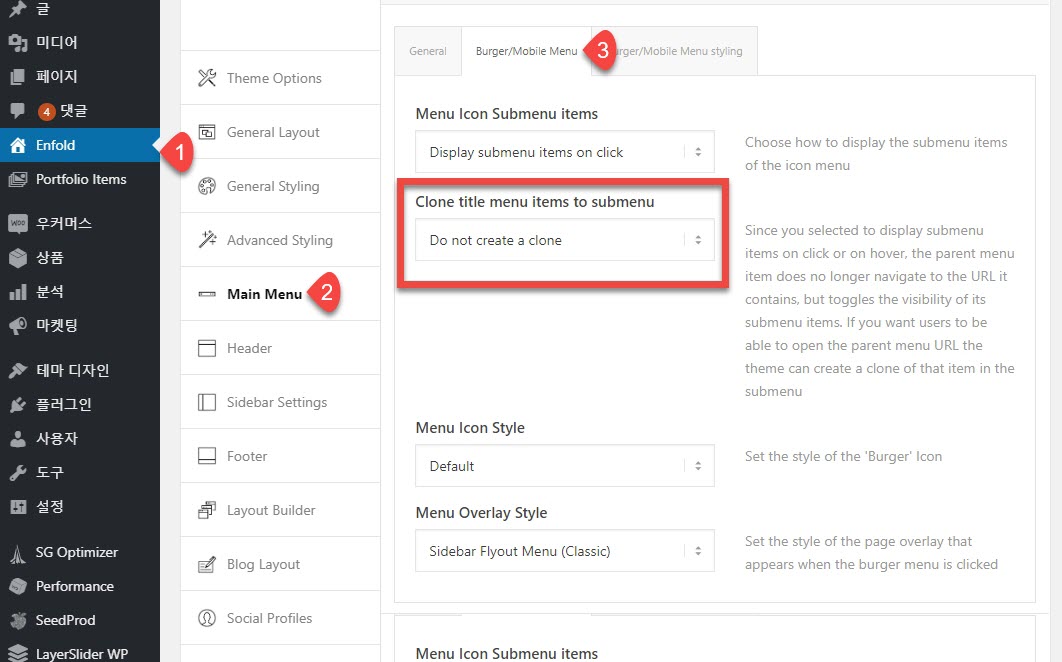This screenshot has width=1062, height=662.
Task: Click the pages icon beside 페이지
Action: [x=18, y=77]
